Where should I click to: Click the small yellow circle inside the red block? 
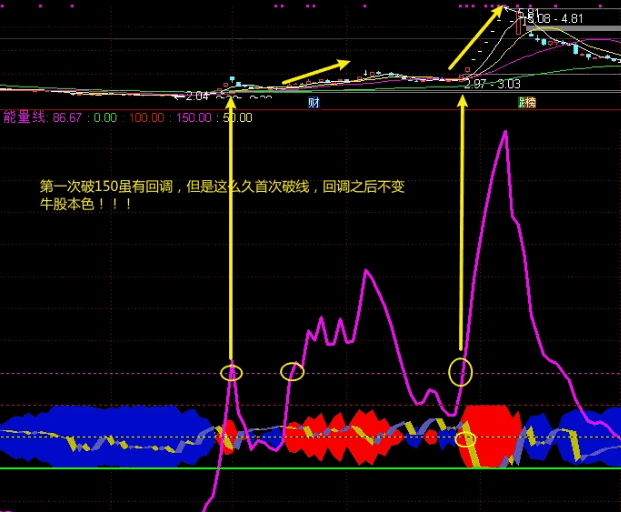[464, 439]
